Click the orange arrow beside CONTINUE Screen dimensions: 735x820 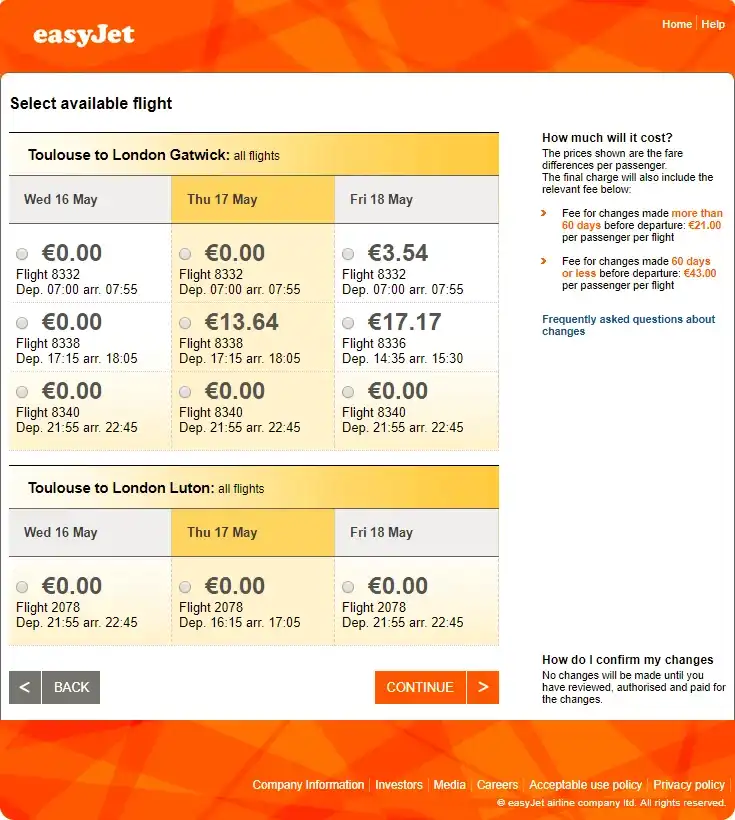pos(483,687)
